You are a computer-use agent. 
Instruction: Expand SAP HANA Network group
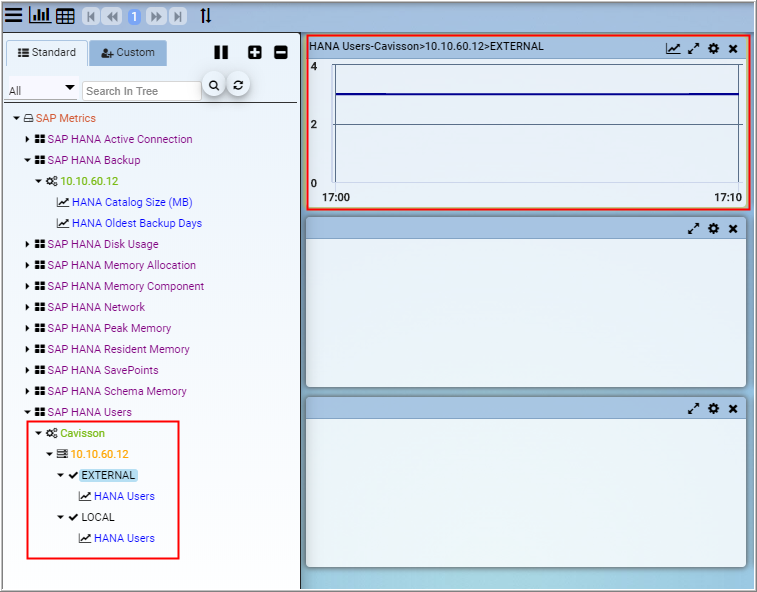[x=28, y=307]
